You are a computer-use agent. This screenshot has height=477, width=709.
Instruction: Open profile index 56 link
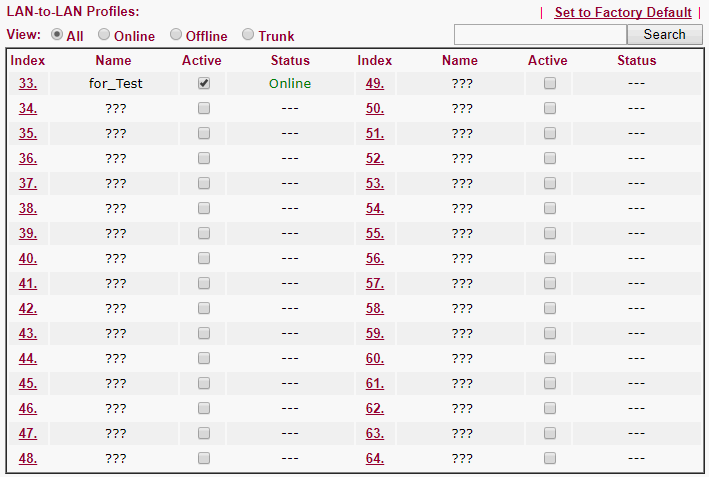point(375,258)
